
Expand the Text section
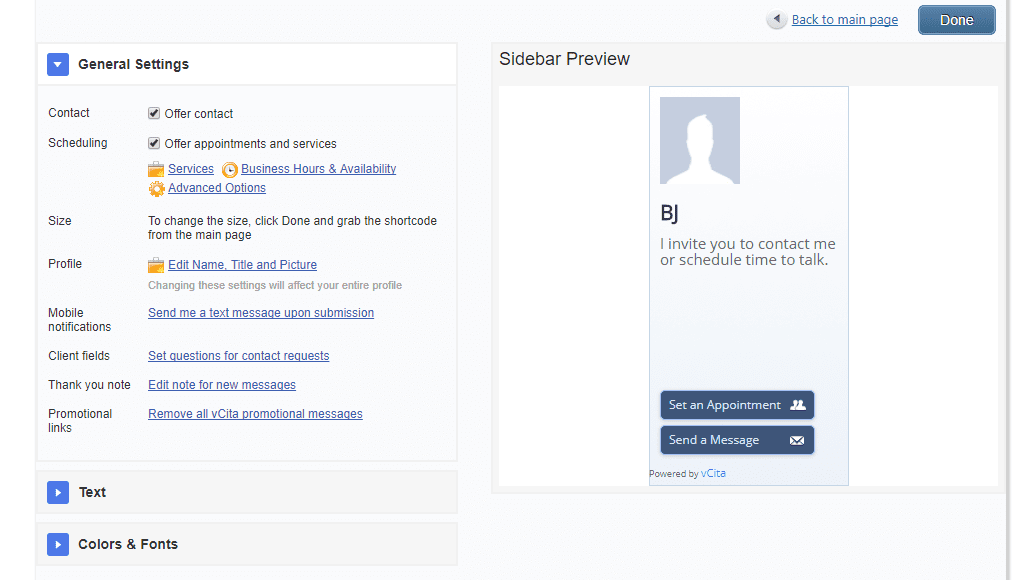coord(58,493)
